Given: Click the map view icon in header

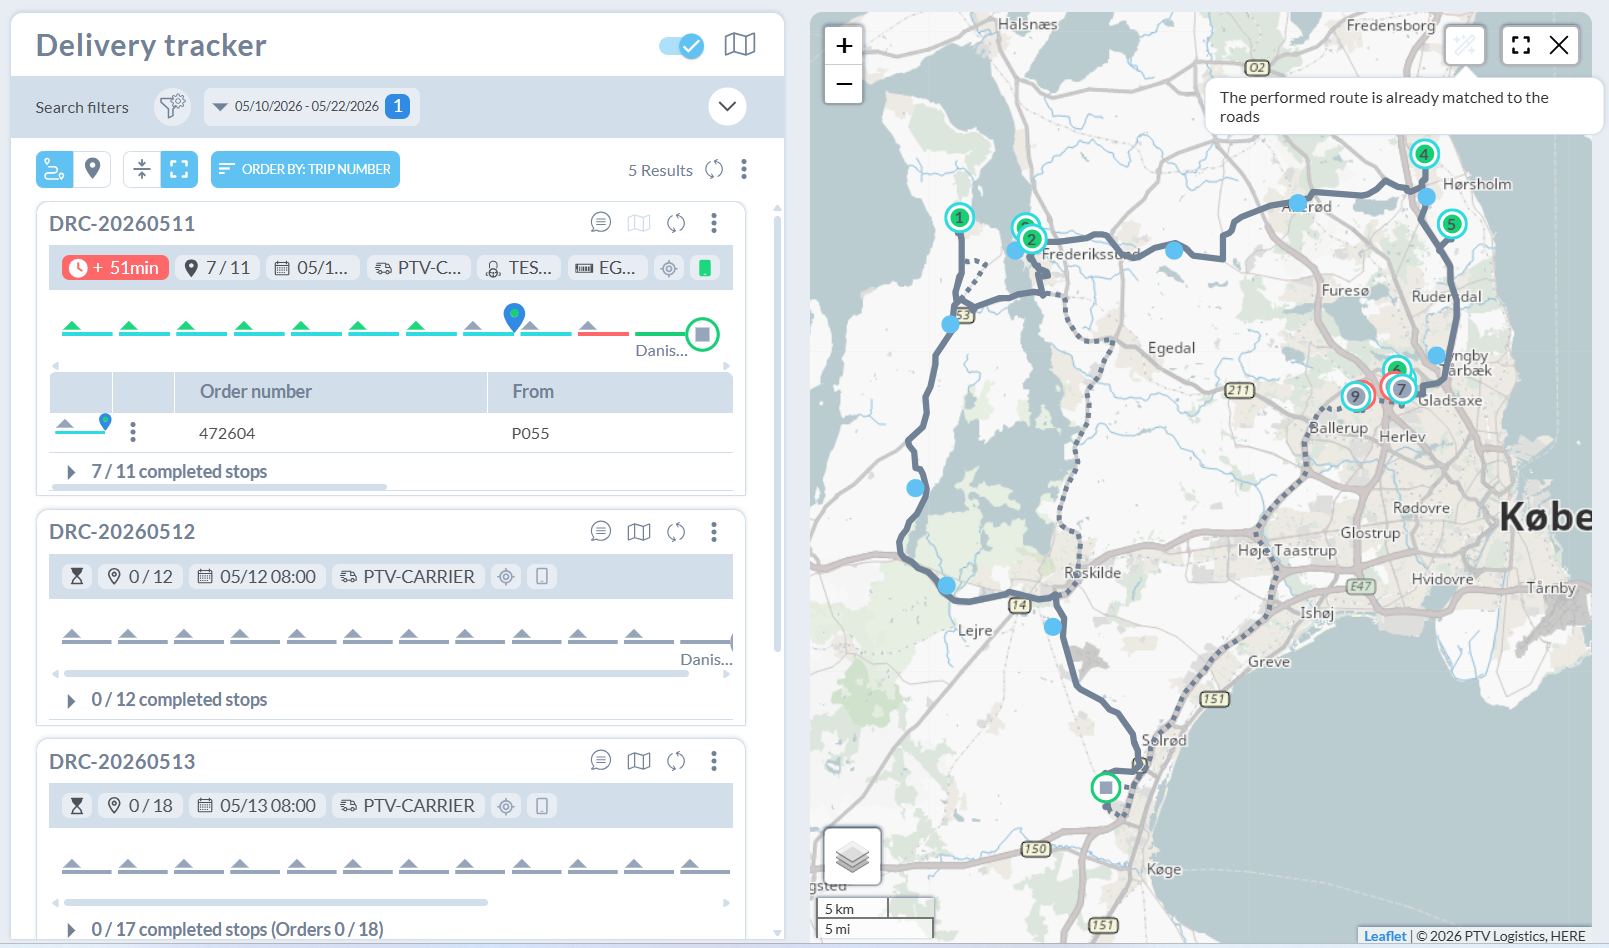Looking at the screenshot, I should (740, 44).
